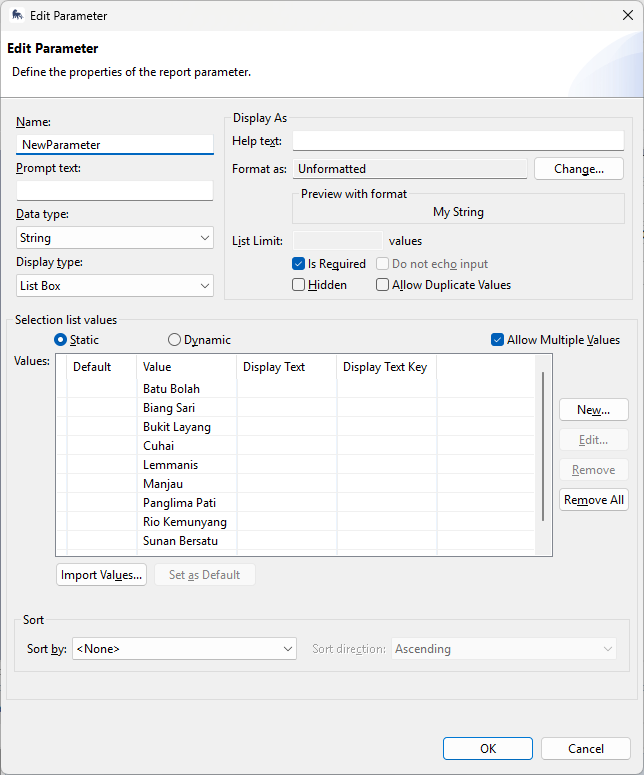Click Remove All values button

593,500
